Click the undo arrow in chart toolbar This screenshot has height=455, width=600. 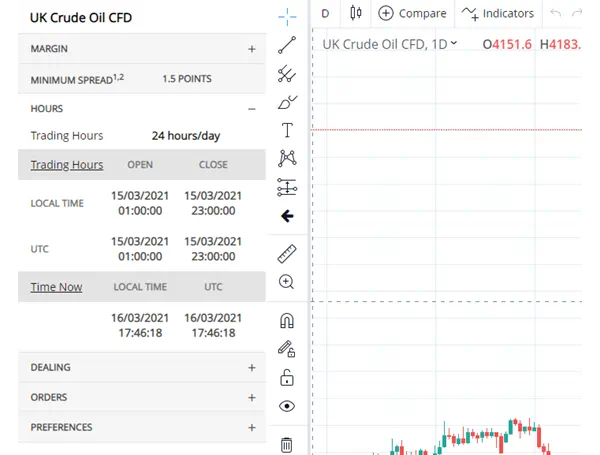pos(556,13)
